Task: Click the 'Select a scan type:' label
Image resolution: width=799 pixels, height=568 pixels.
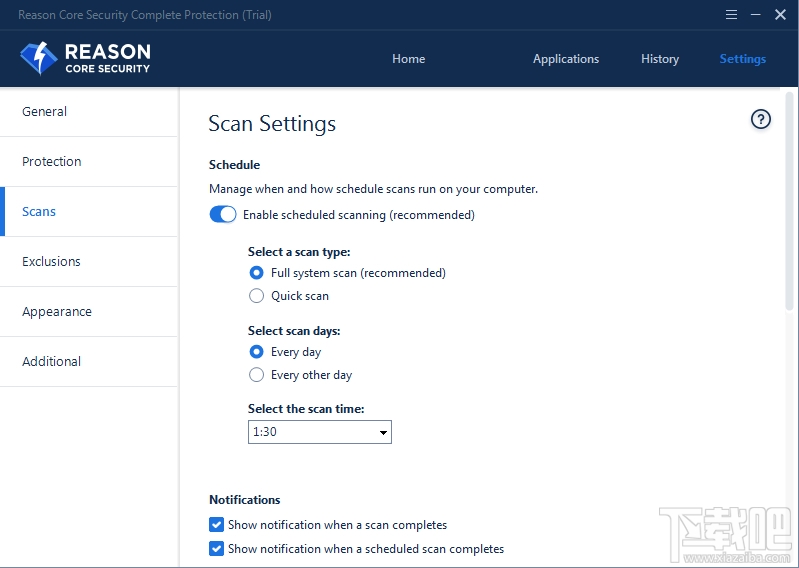Action: pyautogui.click(x=299, y=252)
